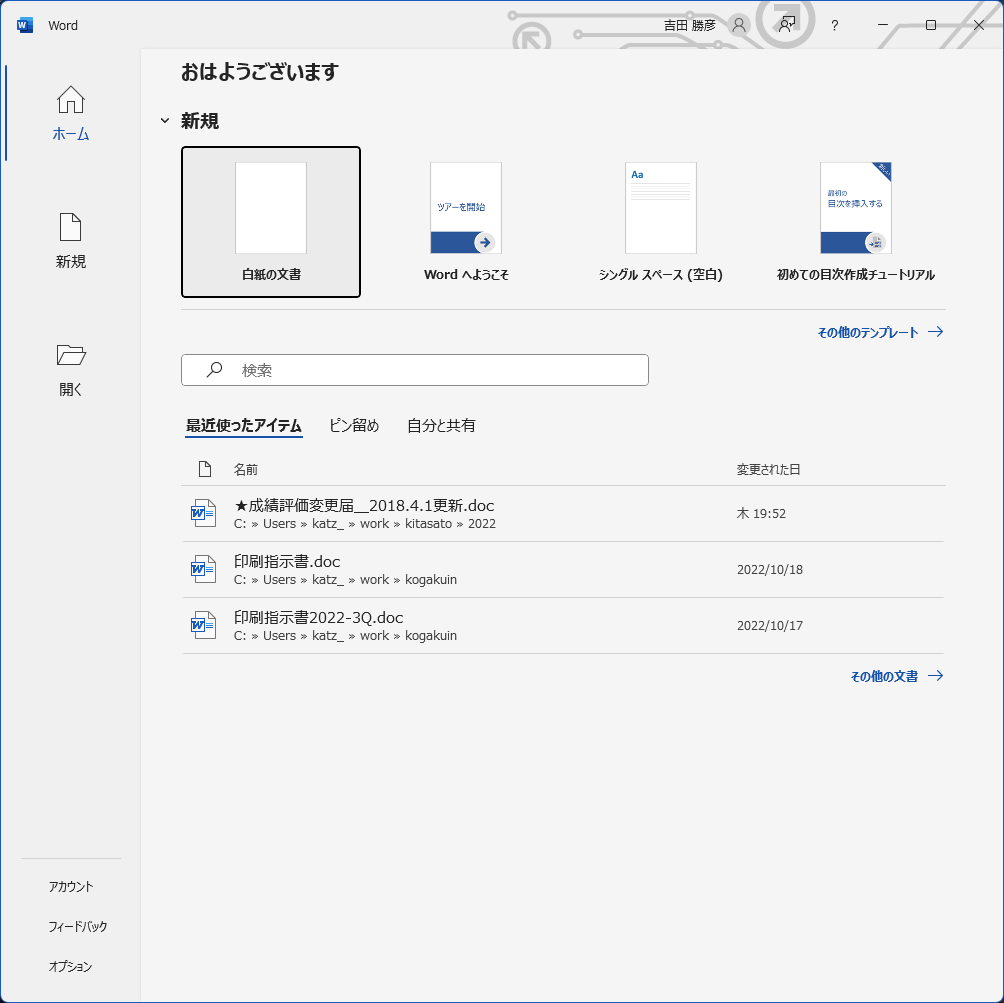
Task: Open the New (新規) document sidebar icon
Action: pos(71,228)
